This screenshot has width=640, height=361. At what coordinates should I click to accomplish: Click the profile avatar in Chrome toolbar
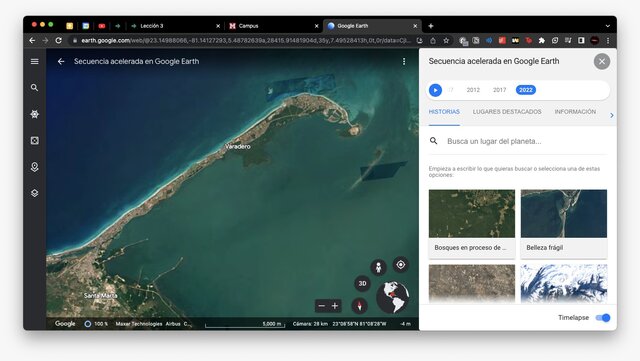pyautogui.click(x=595, y=40)
